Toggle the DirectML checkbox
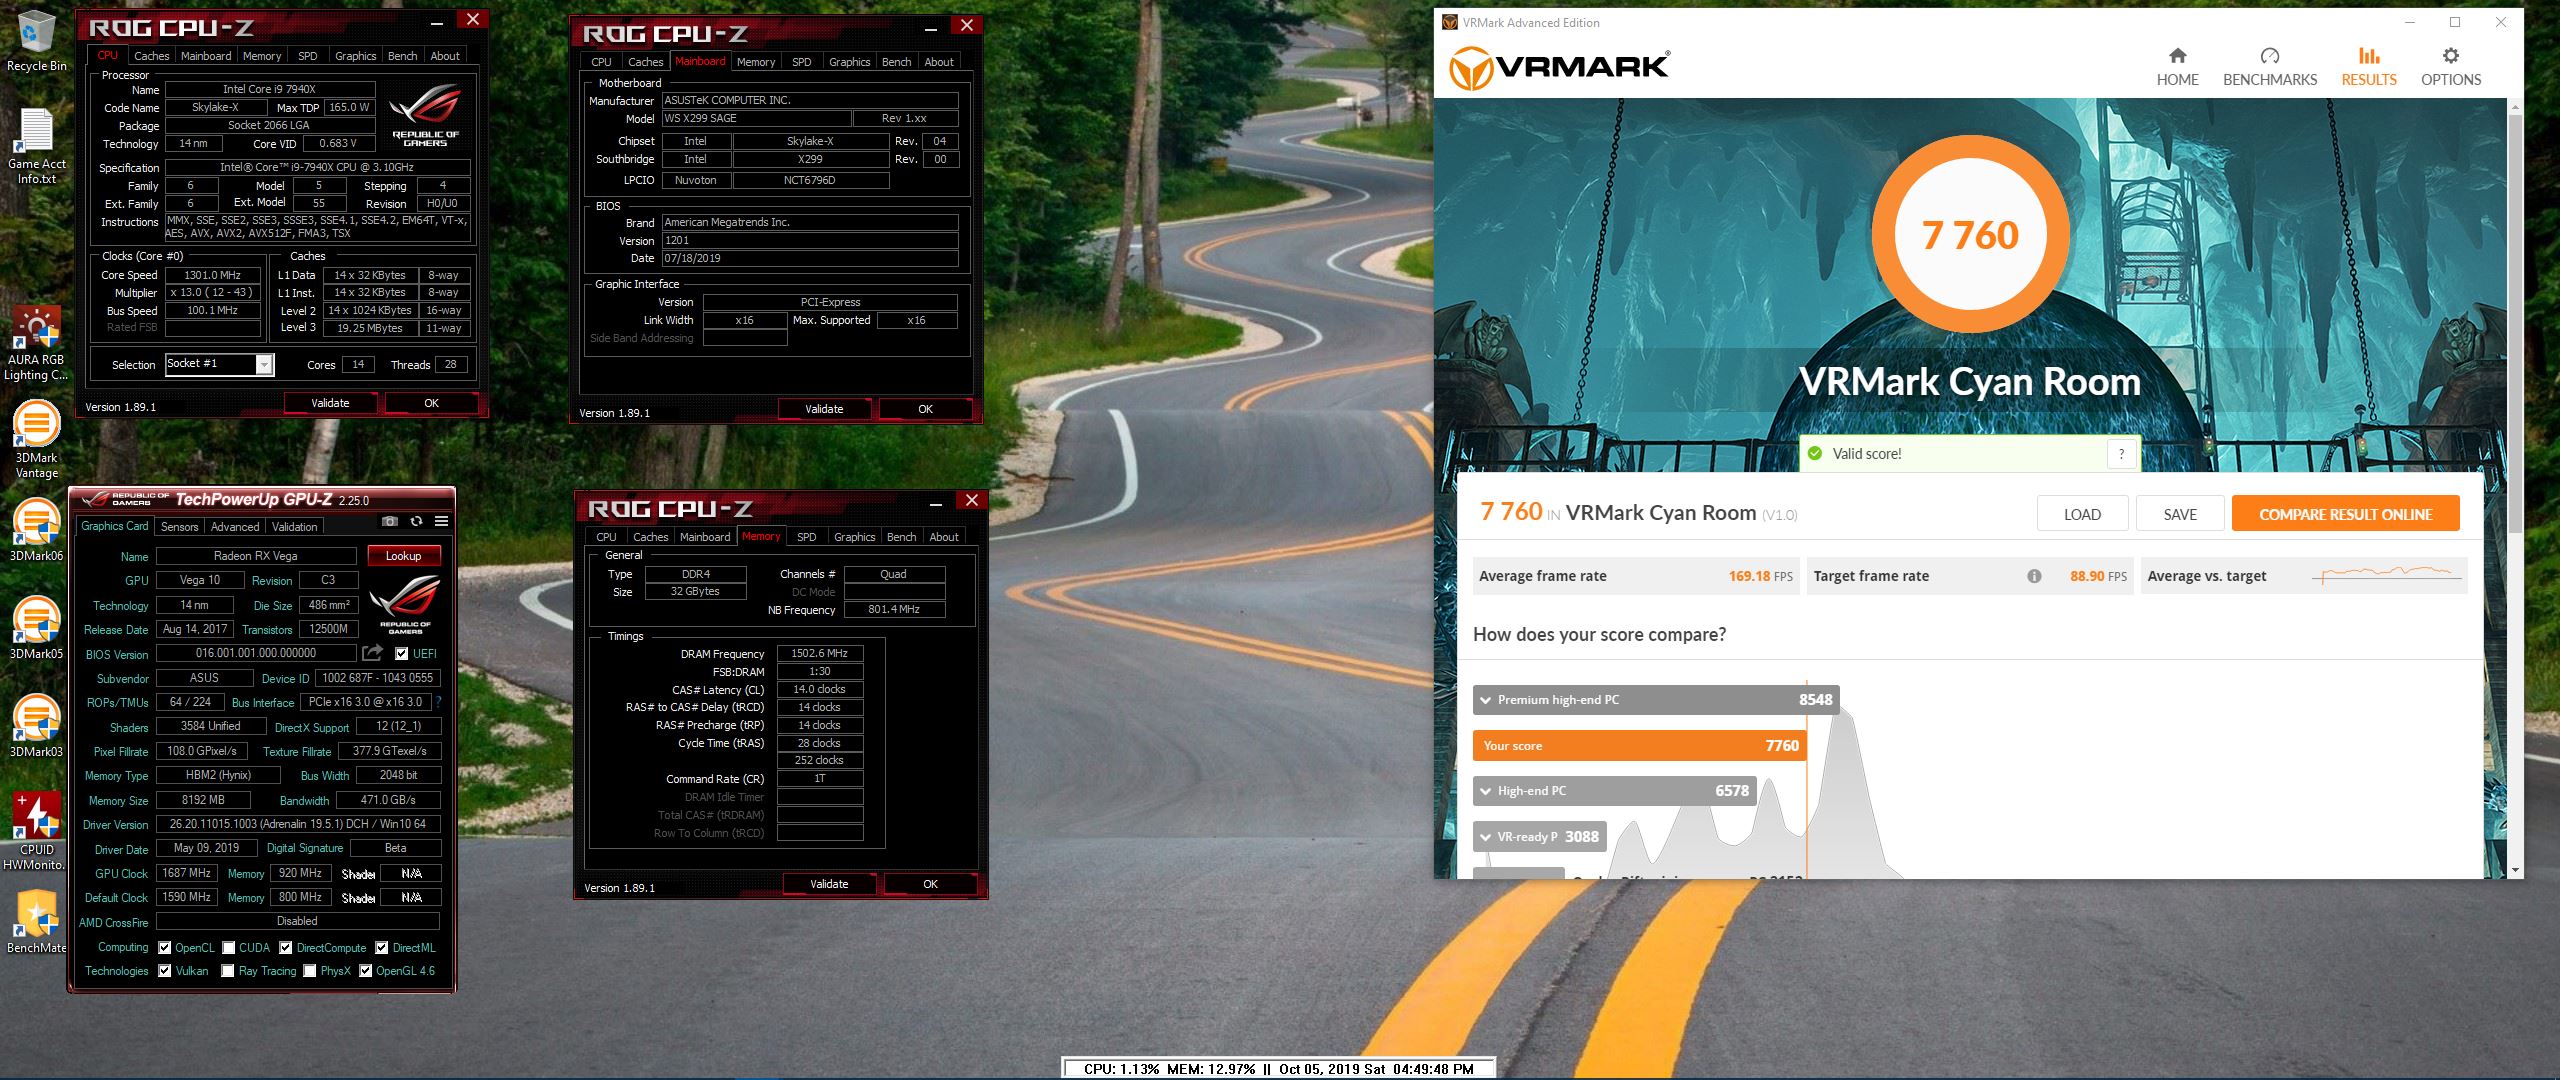Screen dimensions: 2560x1080 pos(382,948)
